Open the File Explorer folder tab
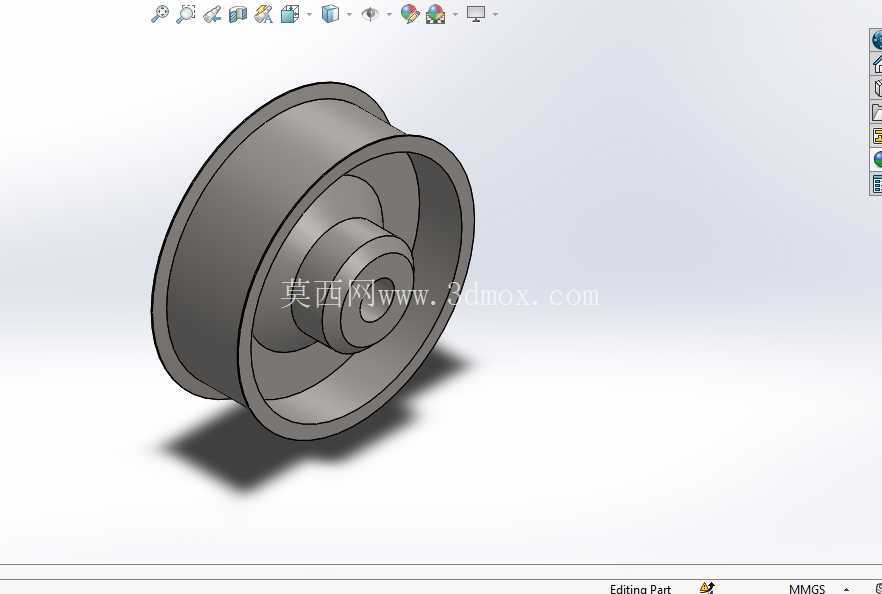The image size is (882, 594). pyautogui.click(x=876, y=112)
